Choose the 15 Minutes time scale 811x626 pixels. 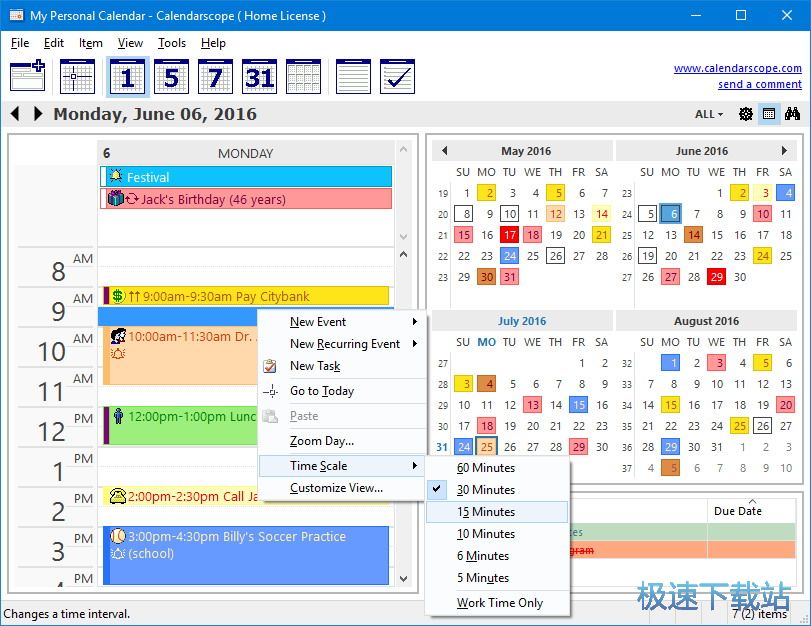point(486,512)
